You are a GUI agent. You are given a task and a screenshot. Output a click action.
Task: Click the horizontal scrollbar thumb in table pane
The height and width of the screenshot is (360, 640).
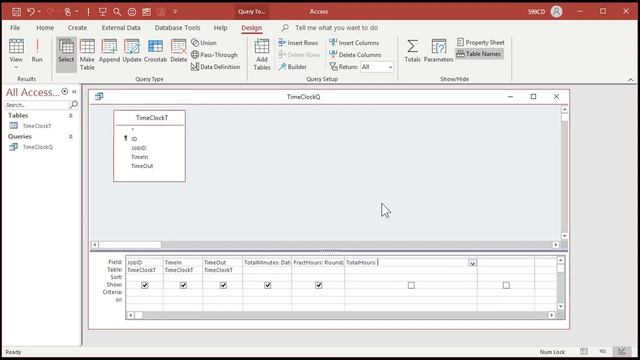130,245
